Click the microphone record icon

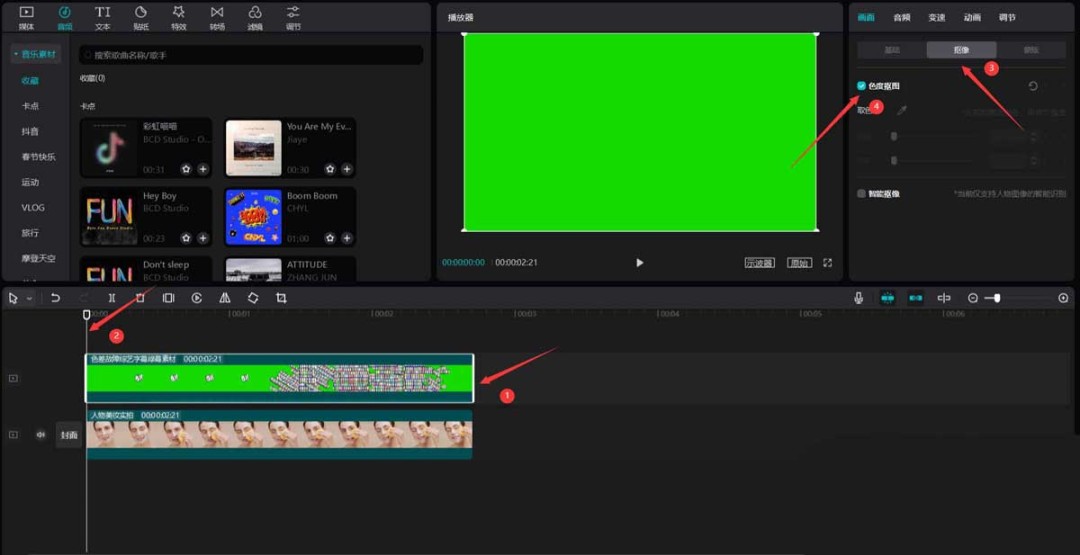[858, 298]
